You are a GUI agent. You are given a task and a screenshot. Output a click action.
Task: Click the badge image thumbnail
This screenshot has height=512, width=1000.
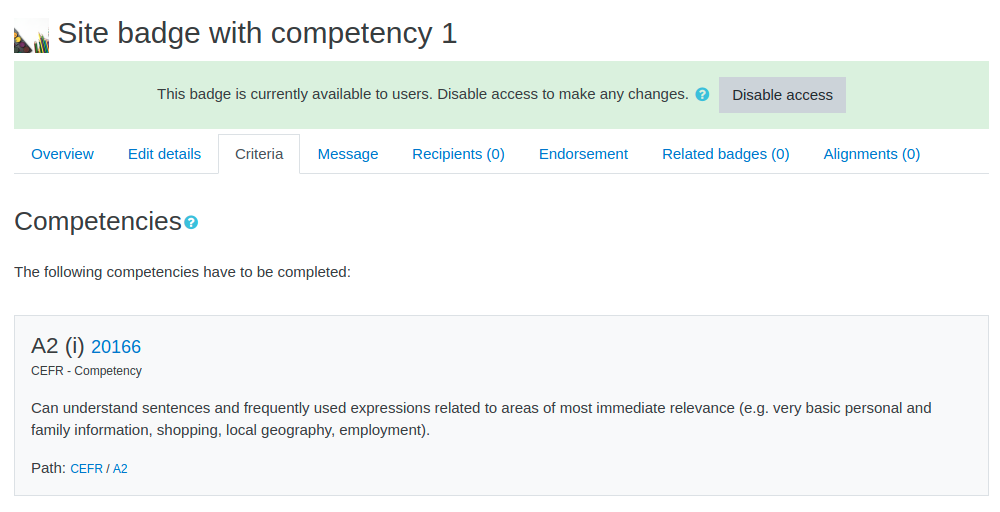click(x=31, y=35)
